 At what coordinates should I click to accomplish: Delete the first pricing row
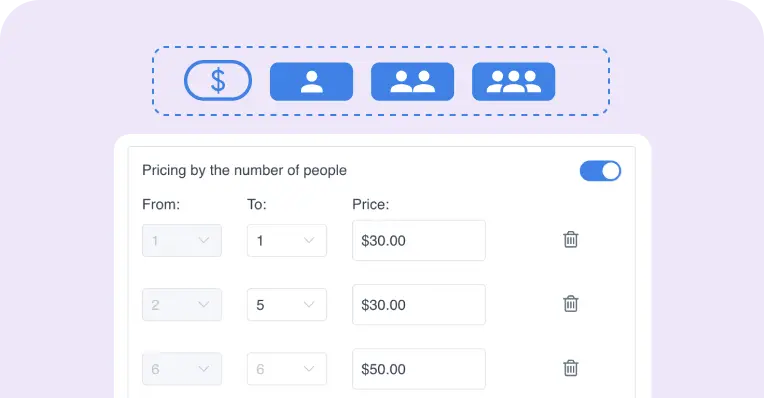tap(571, 240)
